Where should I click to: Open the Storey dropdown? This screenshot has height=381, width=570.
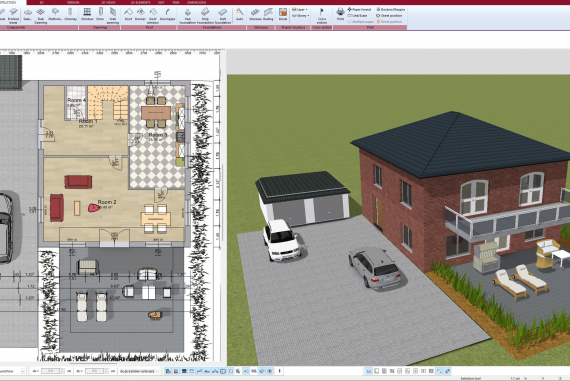[300, 16]
